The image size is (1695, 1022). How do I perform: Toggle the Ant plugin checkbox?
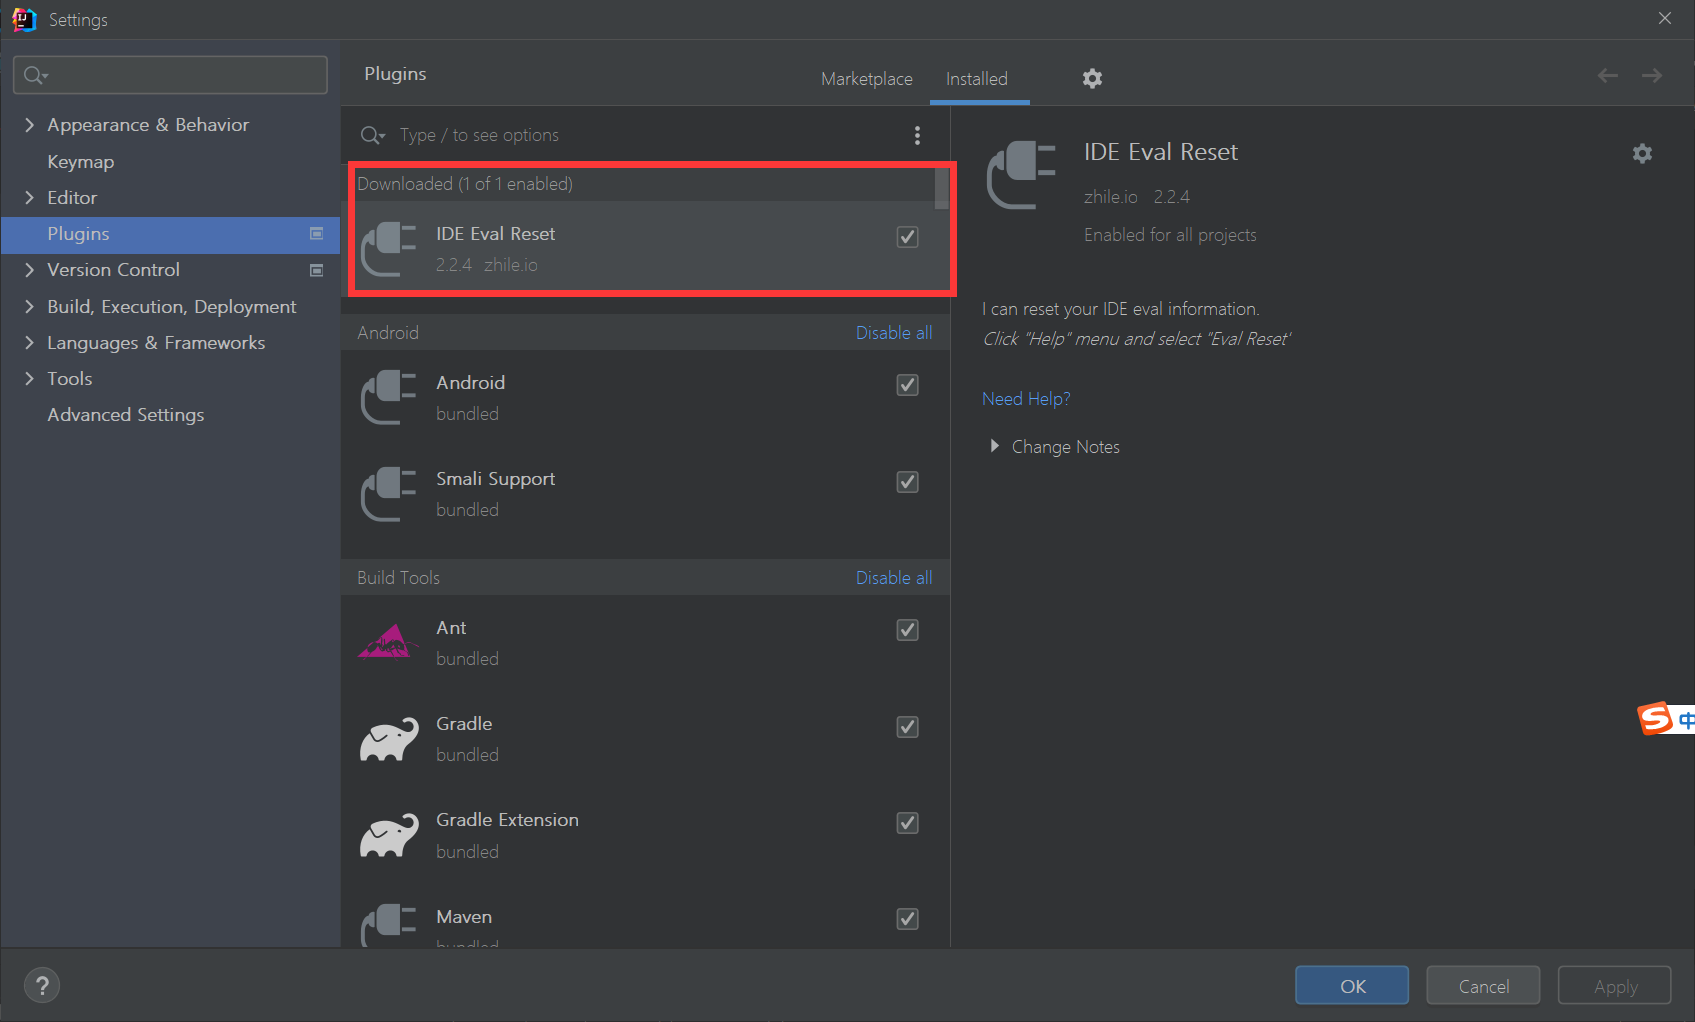tap(908, 630)
